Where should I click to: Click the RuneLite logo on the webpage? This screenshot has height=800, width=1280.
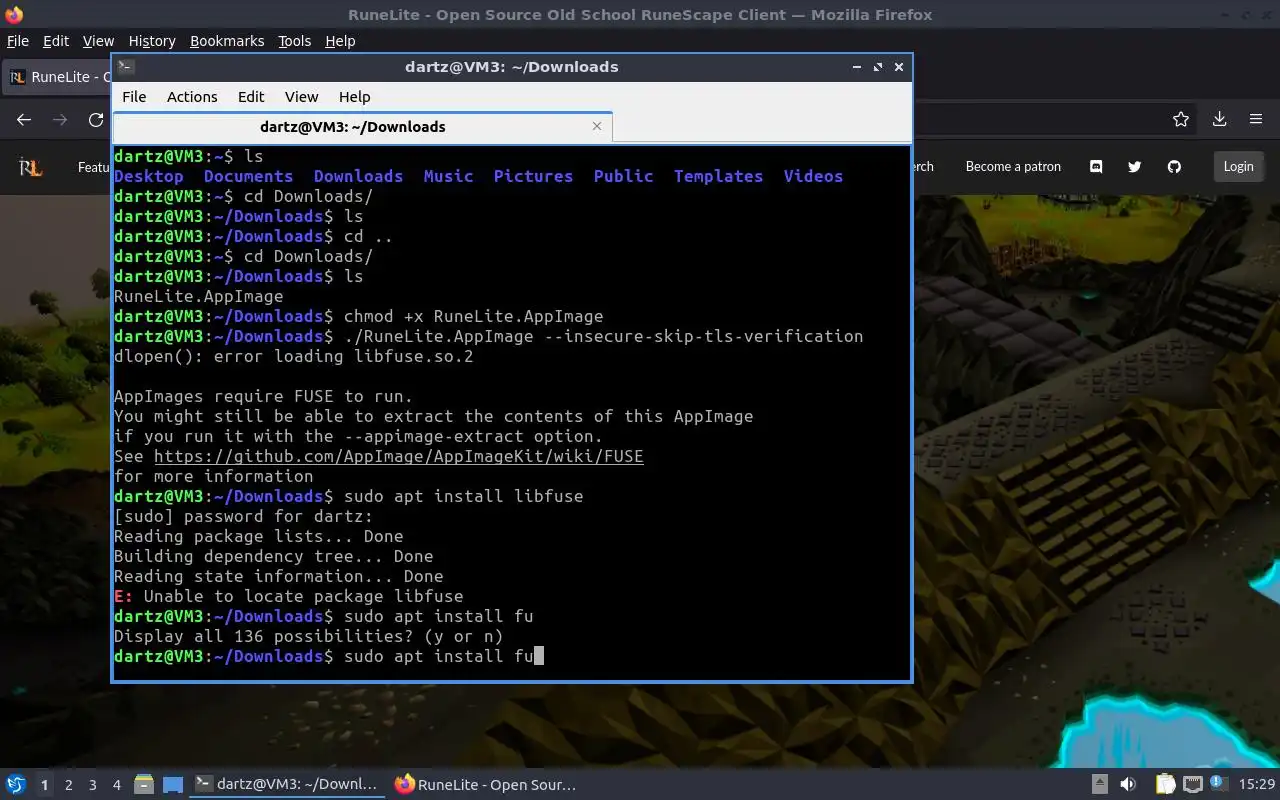click(x=30, y=167)
